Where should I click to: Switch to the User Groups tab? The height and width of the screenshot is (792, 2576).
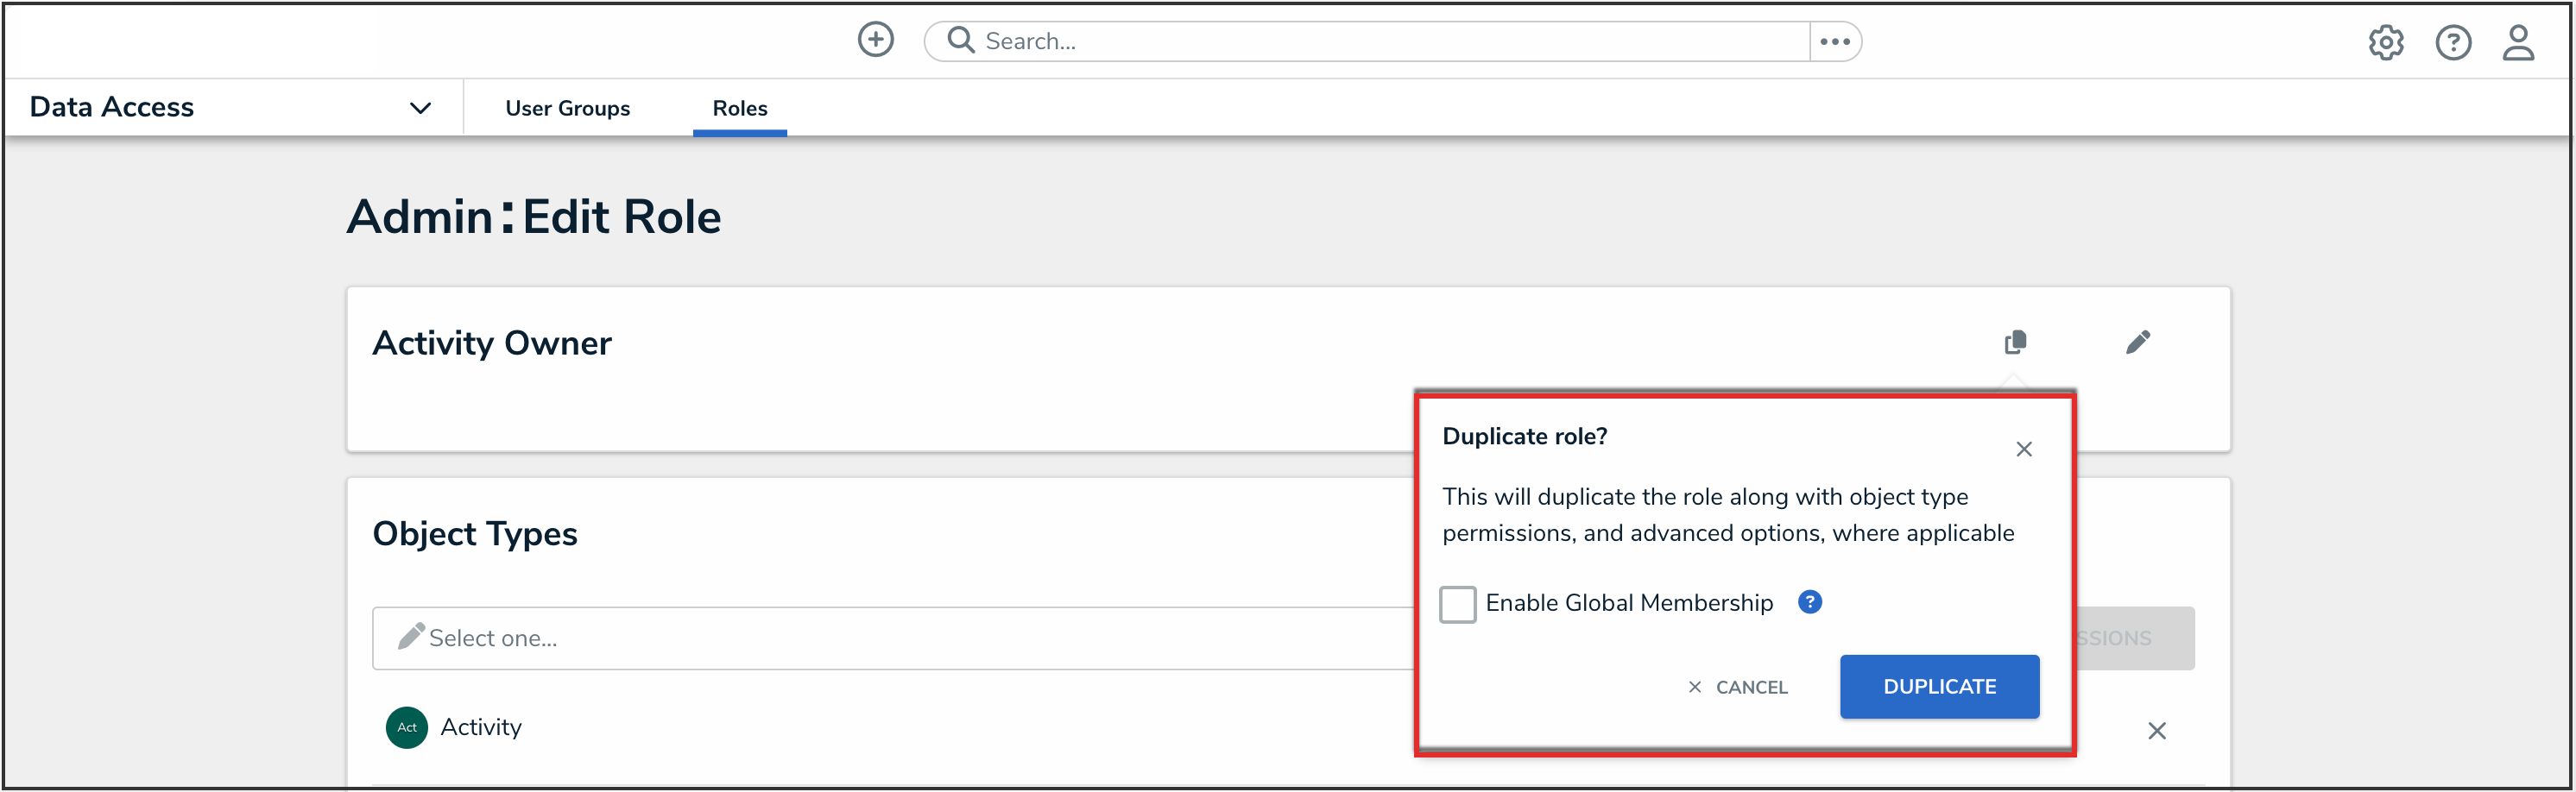(567, 108)
